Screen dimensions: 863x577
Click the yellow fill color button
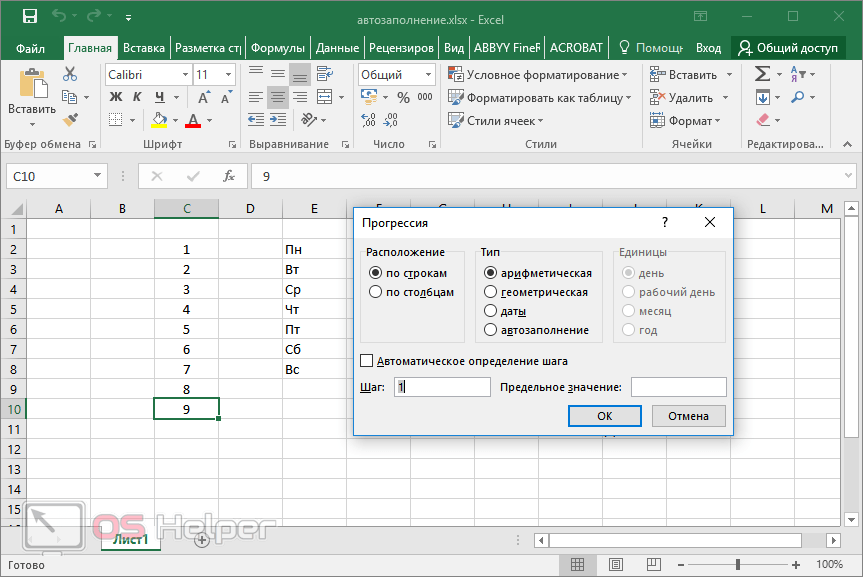coord(159,121)
